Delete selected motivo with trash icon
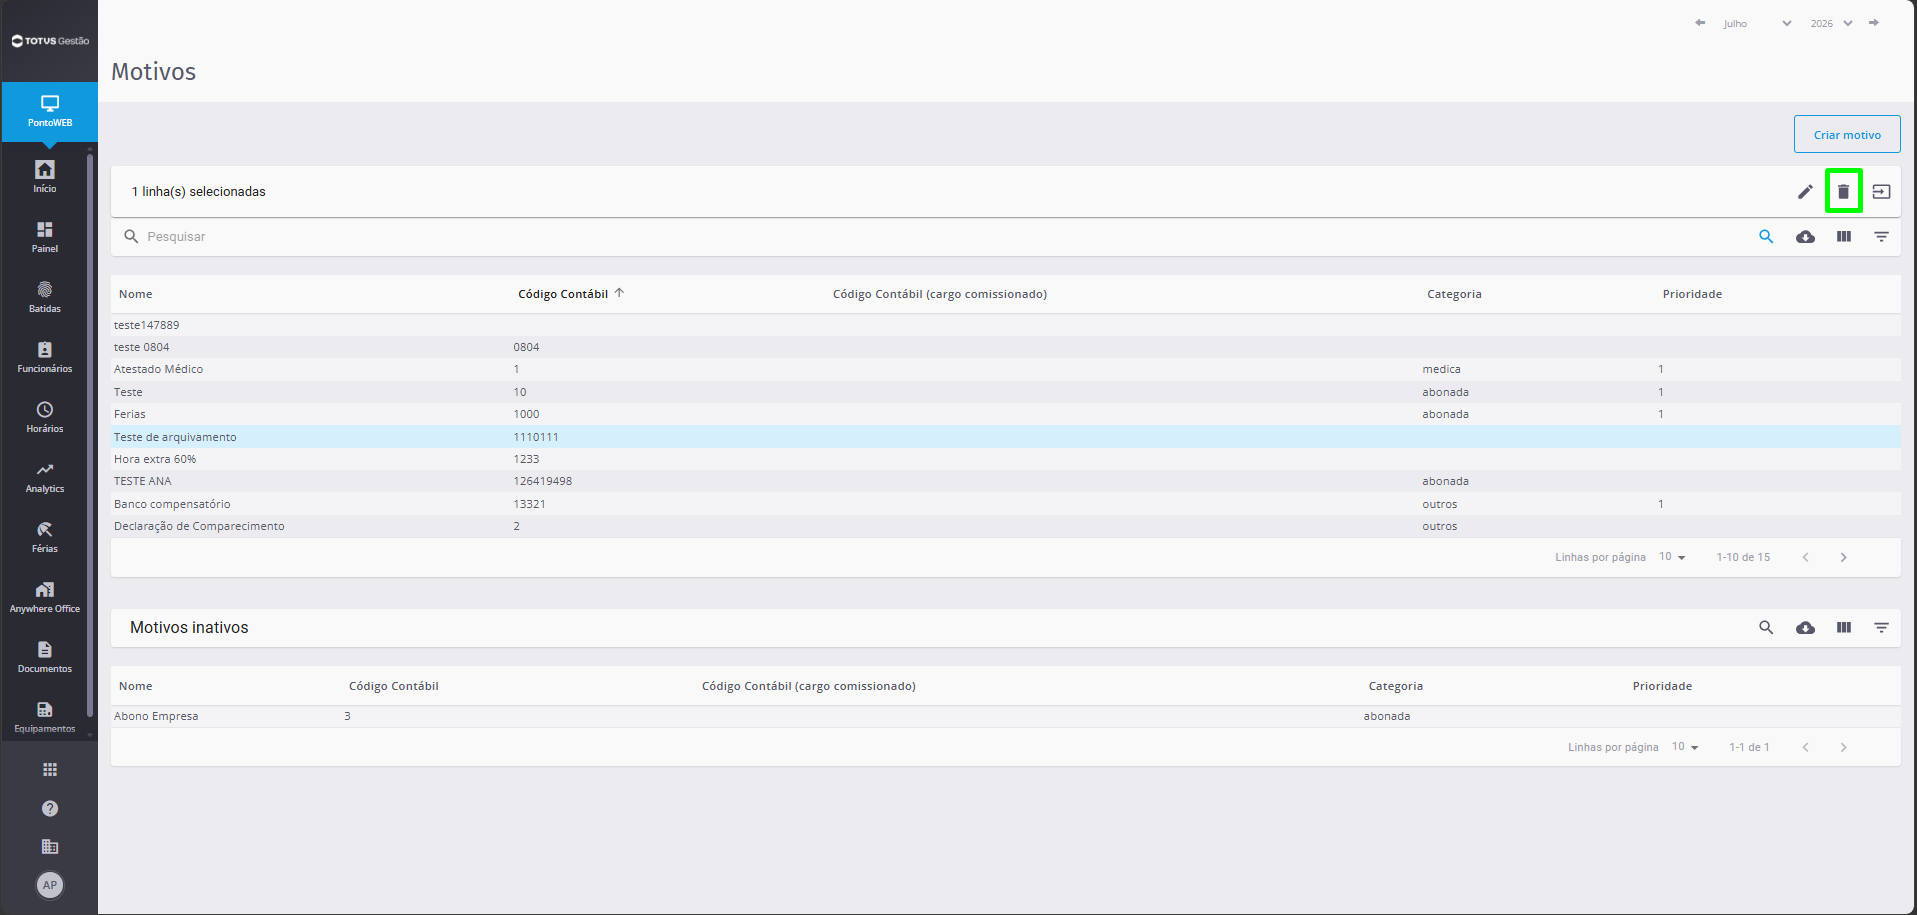The height and width of the screenshot is (915, 1917). [1843, 191]
